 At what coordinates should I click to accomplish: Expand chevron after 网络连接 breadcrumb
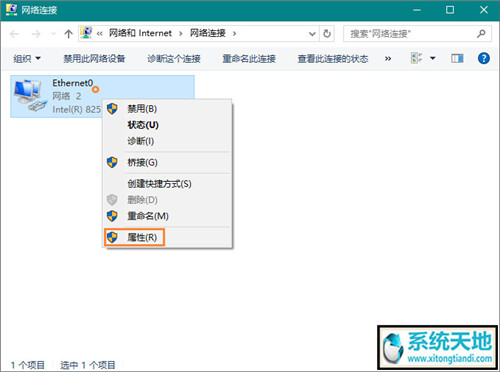(x=234, y=33)
